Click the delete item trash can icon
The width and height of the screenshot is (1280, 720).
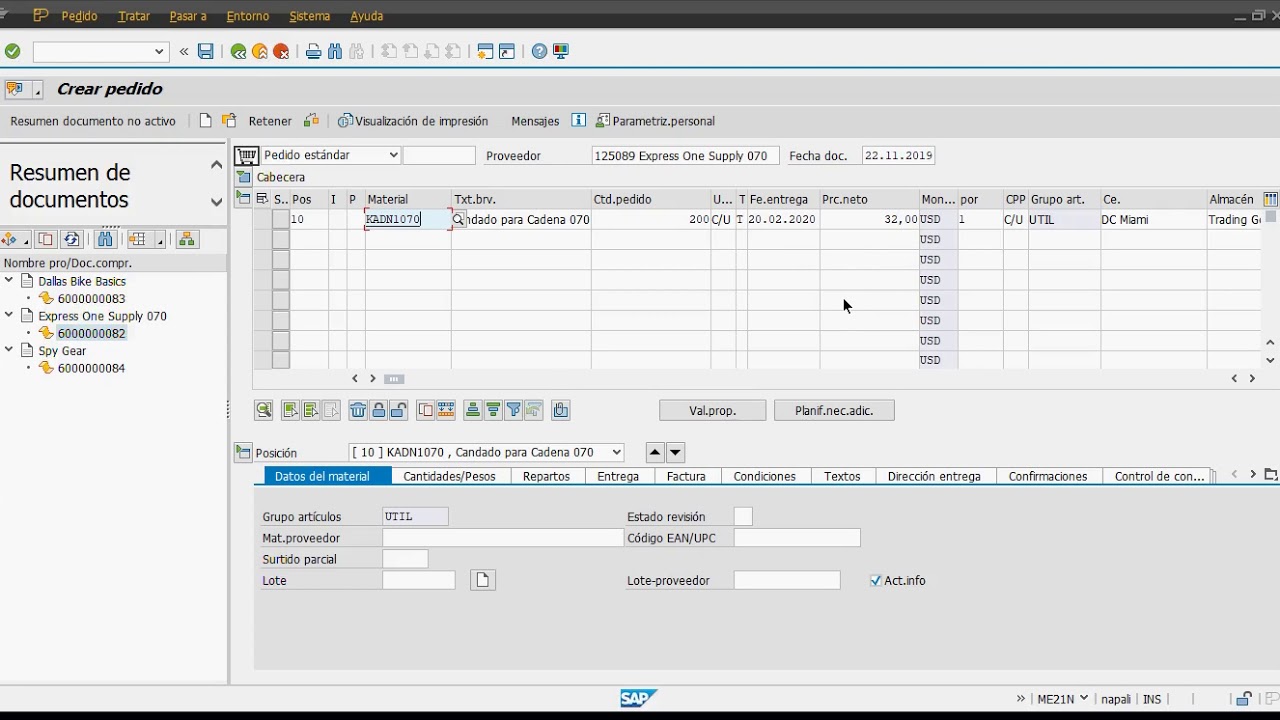click(x=358, y=410)
